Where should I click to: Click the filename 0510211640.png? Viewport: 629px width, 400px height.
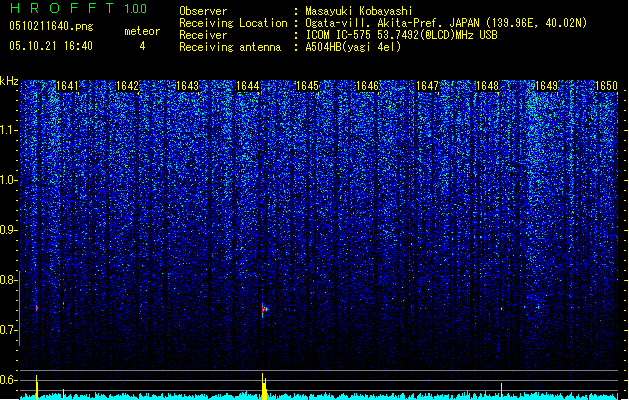point(51,26)
